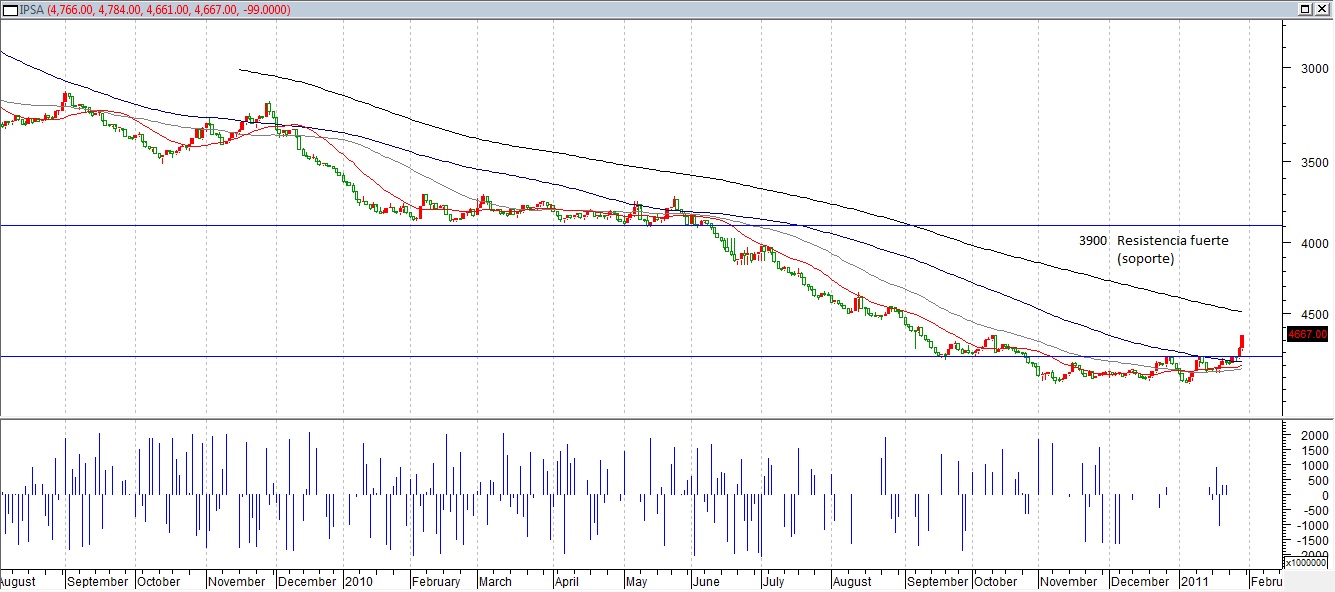
Task: Click the x1000000 volume scale label
Action: tap(1306, 562)
